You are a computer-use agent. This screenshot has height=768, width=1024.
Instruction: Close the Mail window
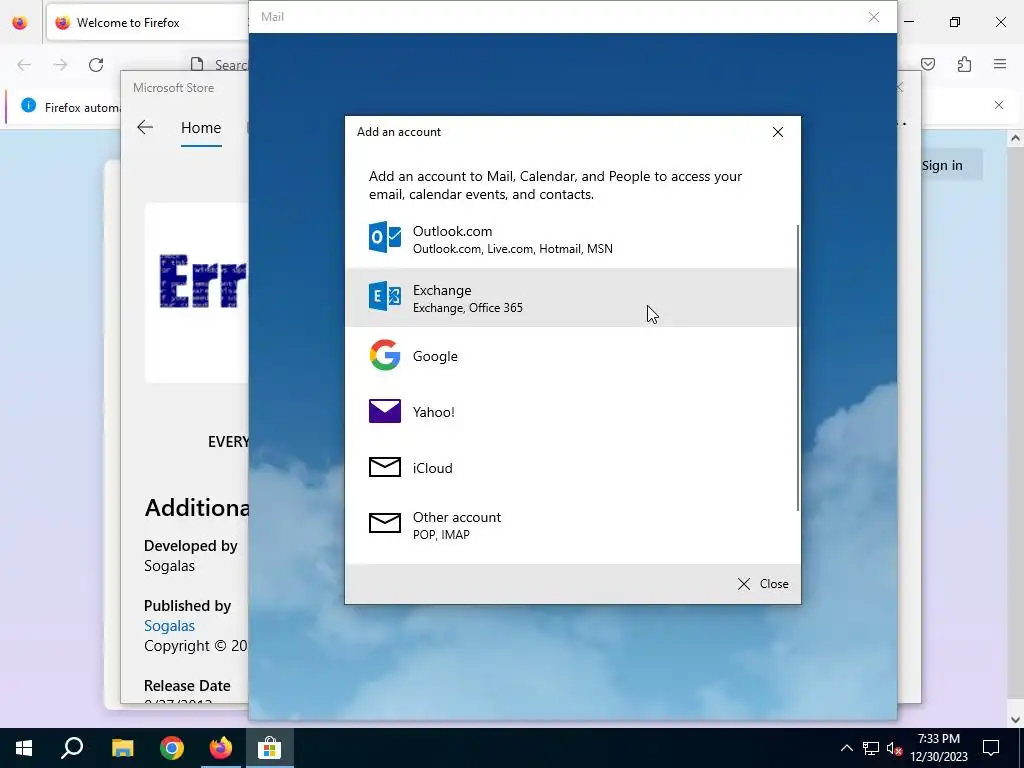[874, 17]
